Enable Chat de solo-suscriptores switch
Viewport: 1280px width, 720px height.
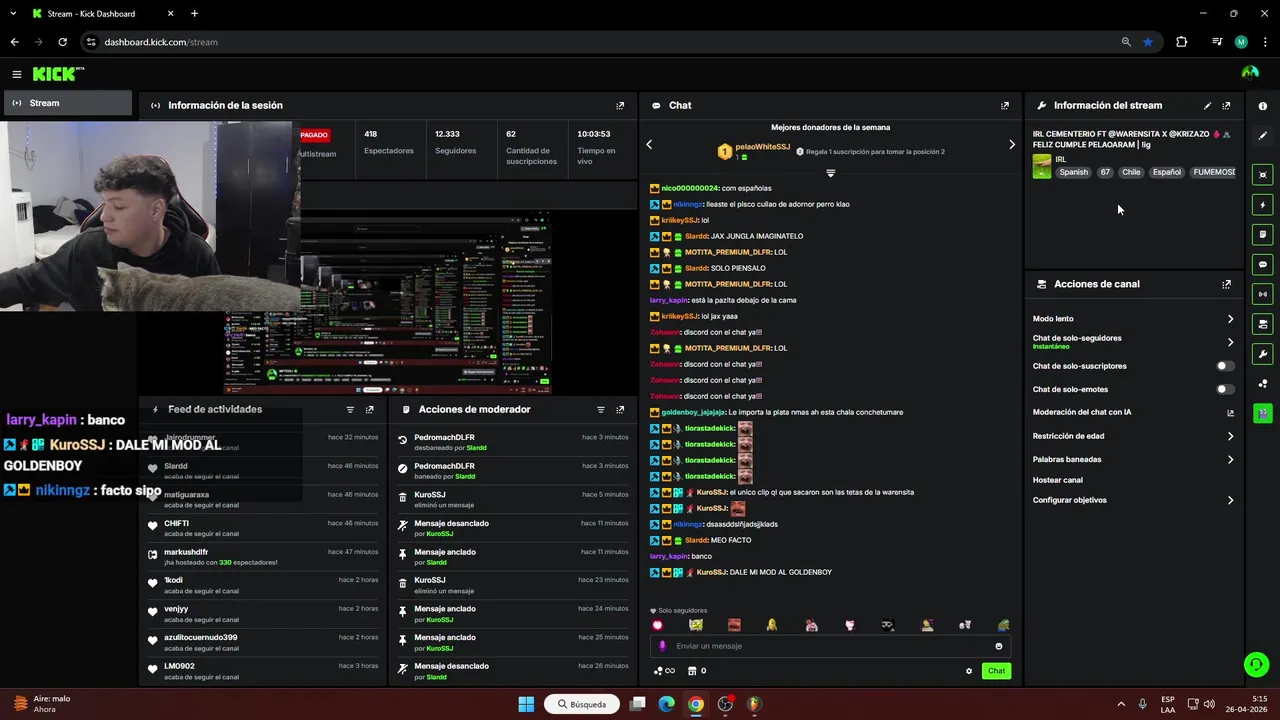point(1223,366)
